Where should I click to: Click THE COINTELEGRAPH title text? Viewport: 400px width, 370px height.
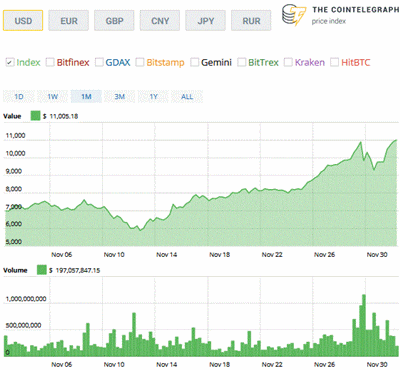[355, 10]
